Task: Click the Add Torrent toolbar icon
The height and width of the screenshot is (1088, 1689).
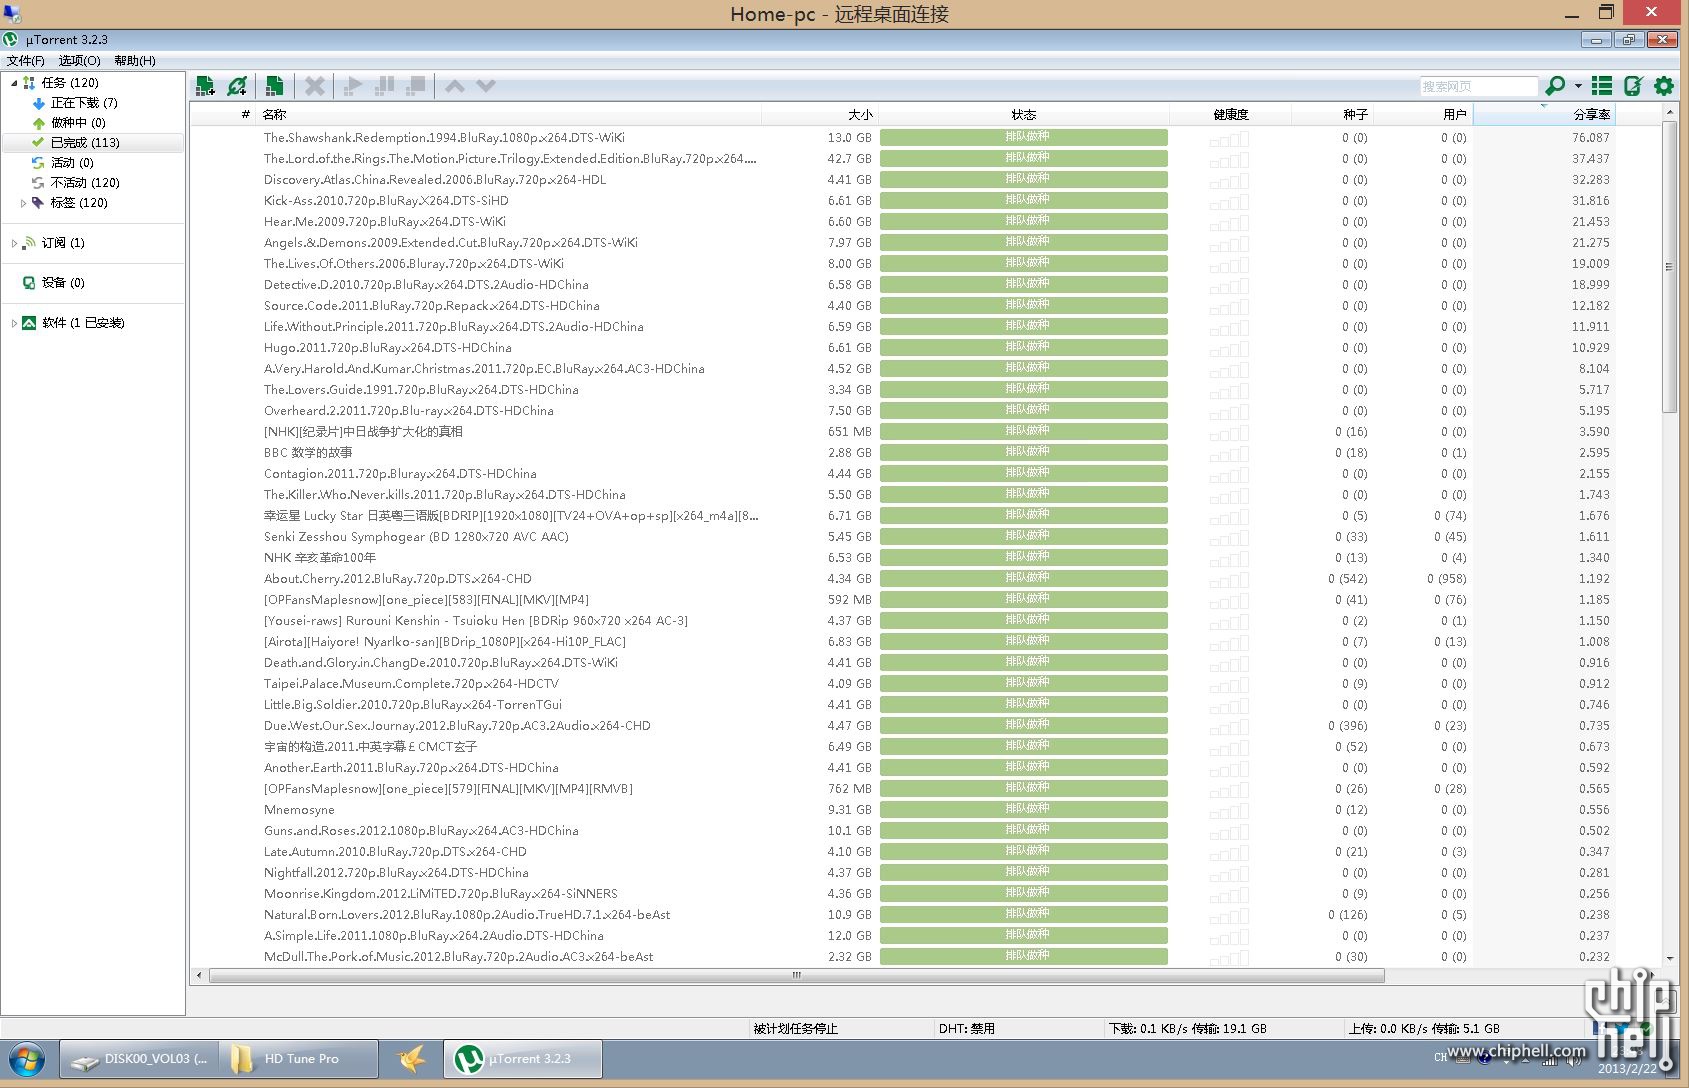Action: tap(205, 86)
